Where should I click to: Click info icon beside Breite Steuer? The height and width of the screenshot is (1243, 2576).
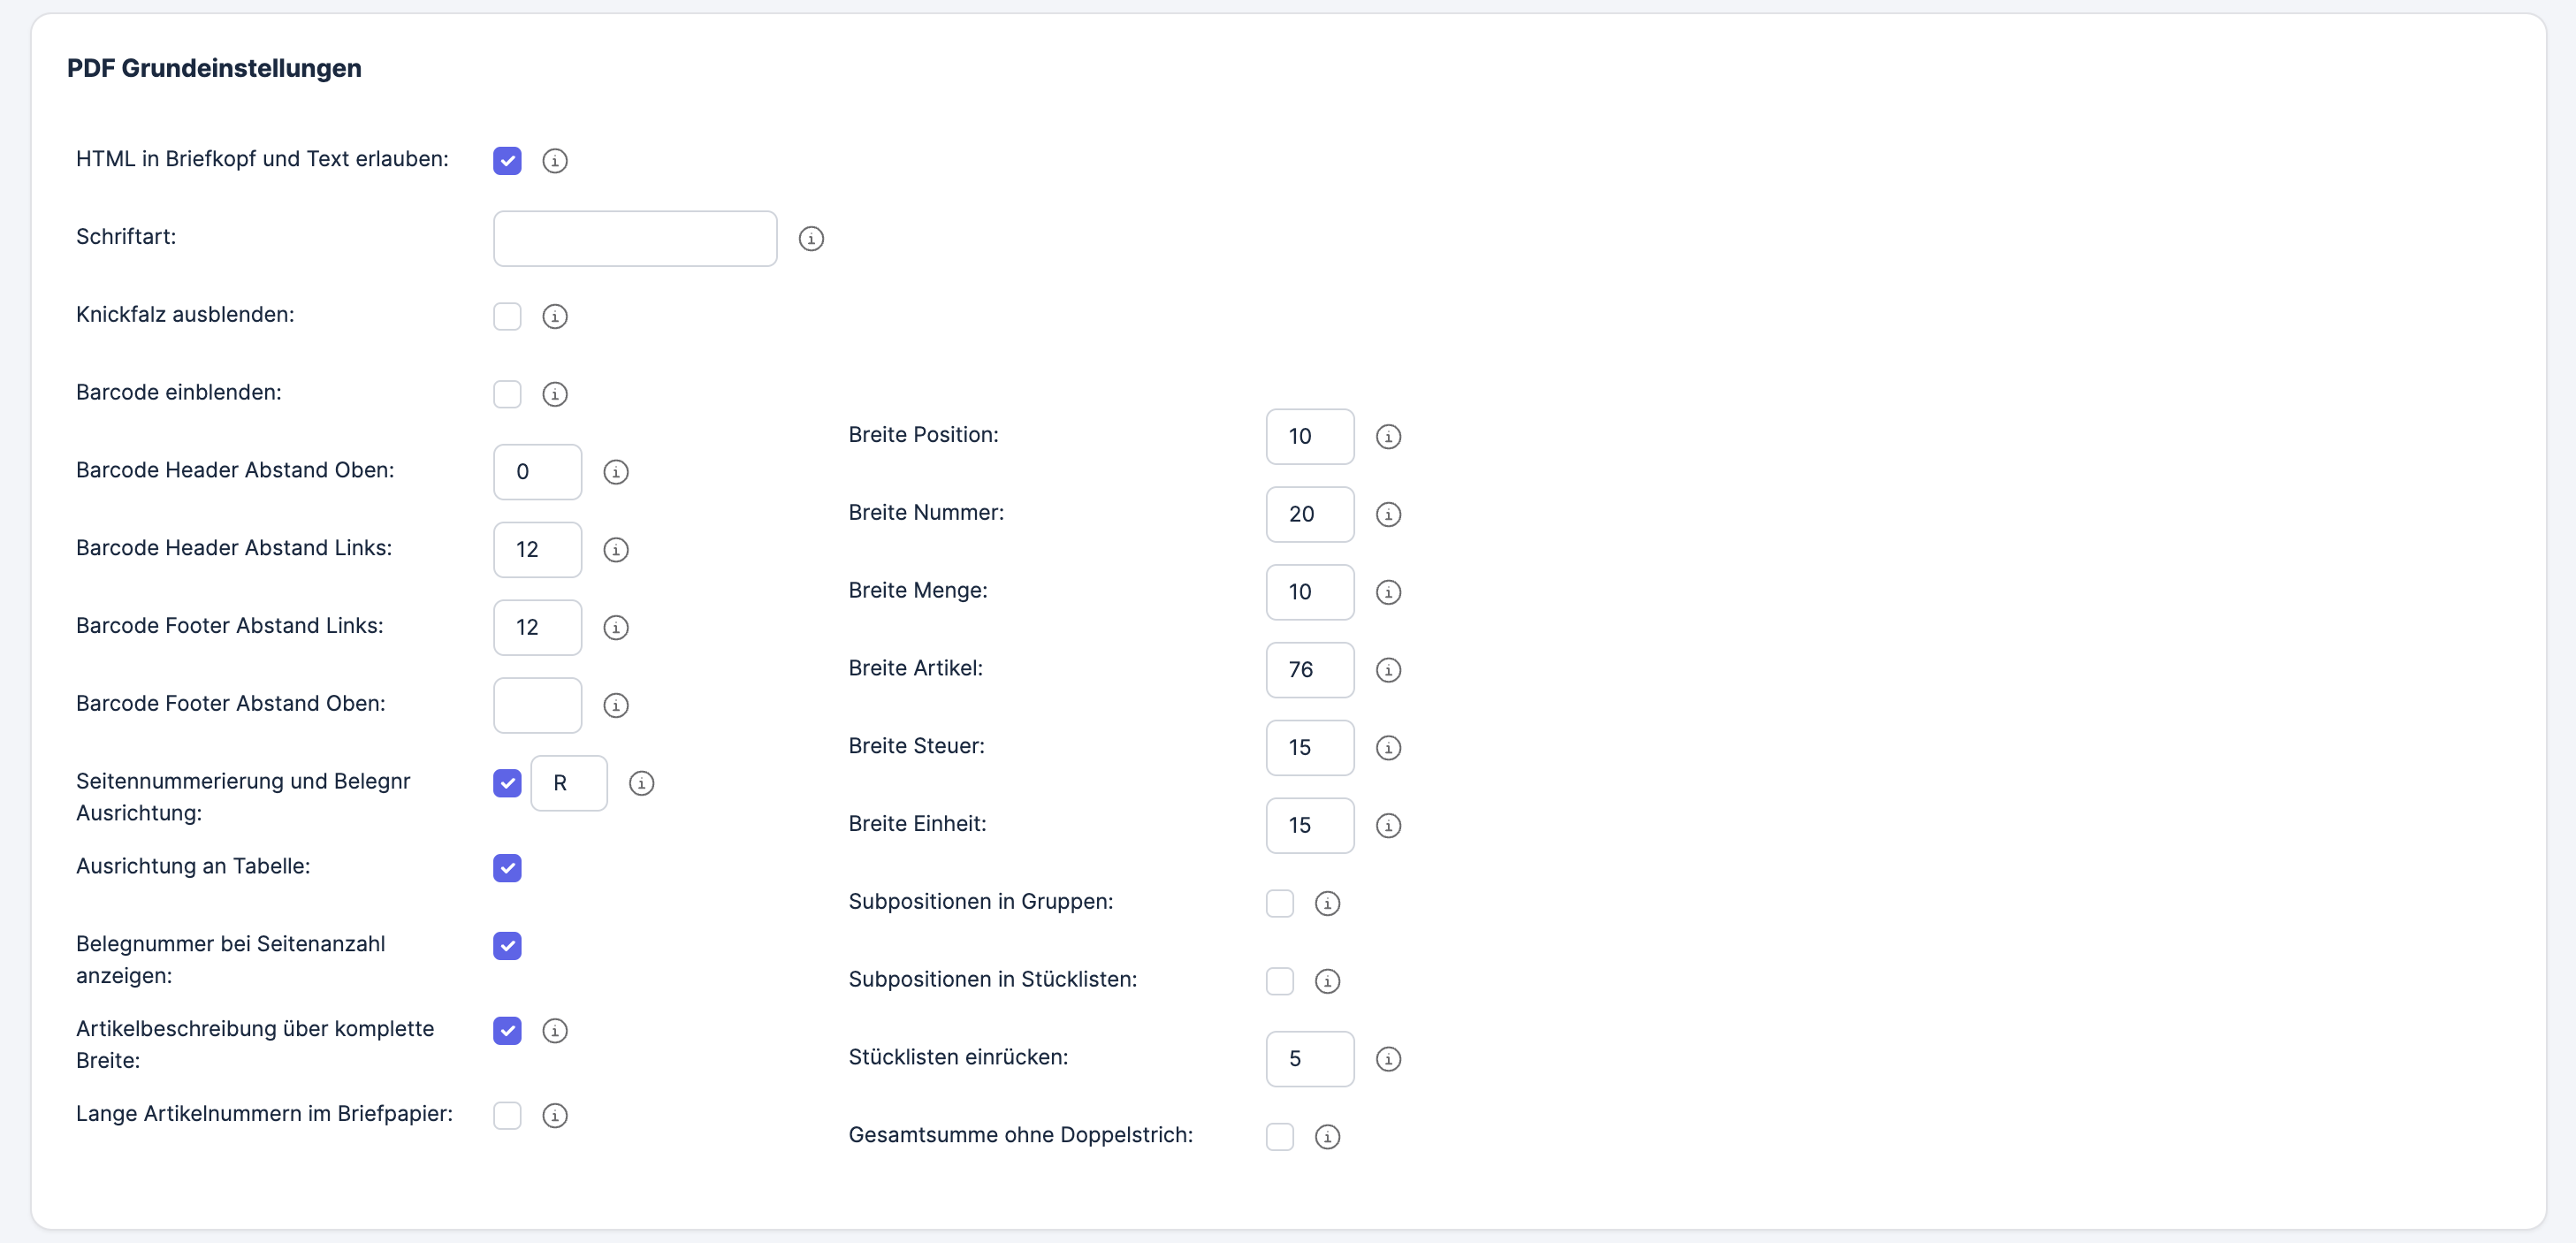1388,748
